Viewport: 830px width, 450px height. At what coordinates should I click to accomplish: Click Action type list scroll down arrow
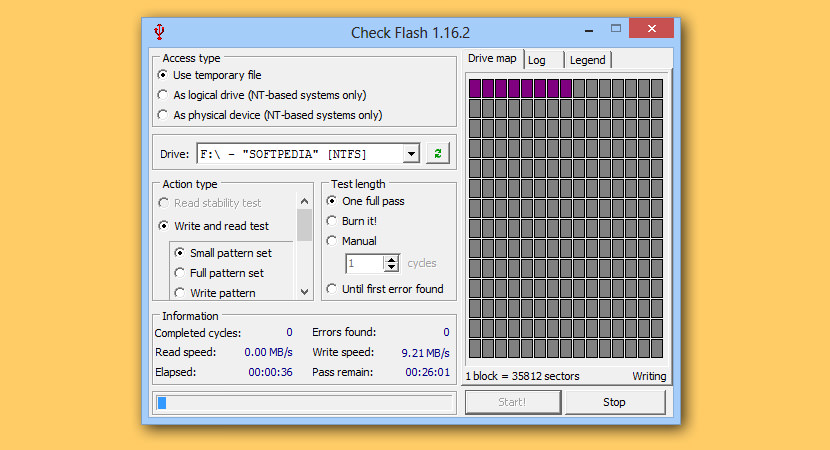coord(304,292)
